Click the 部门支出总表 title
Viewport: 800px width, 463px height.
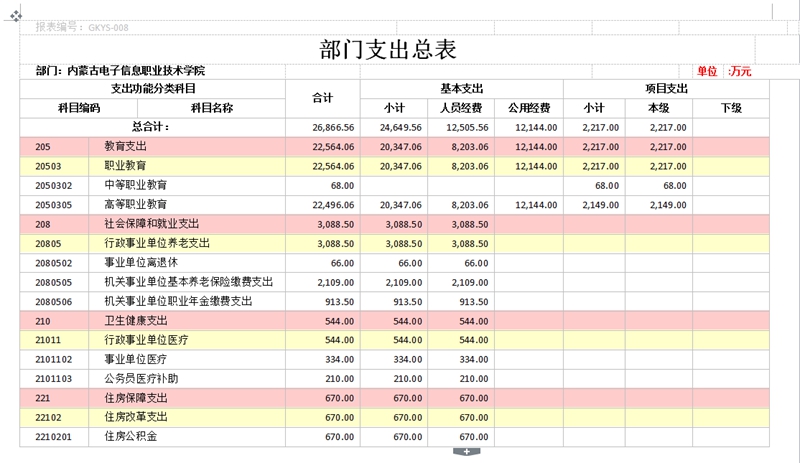pos(388,50)
